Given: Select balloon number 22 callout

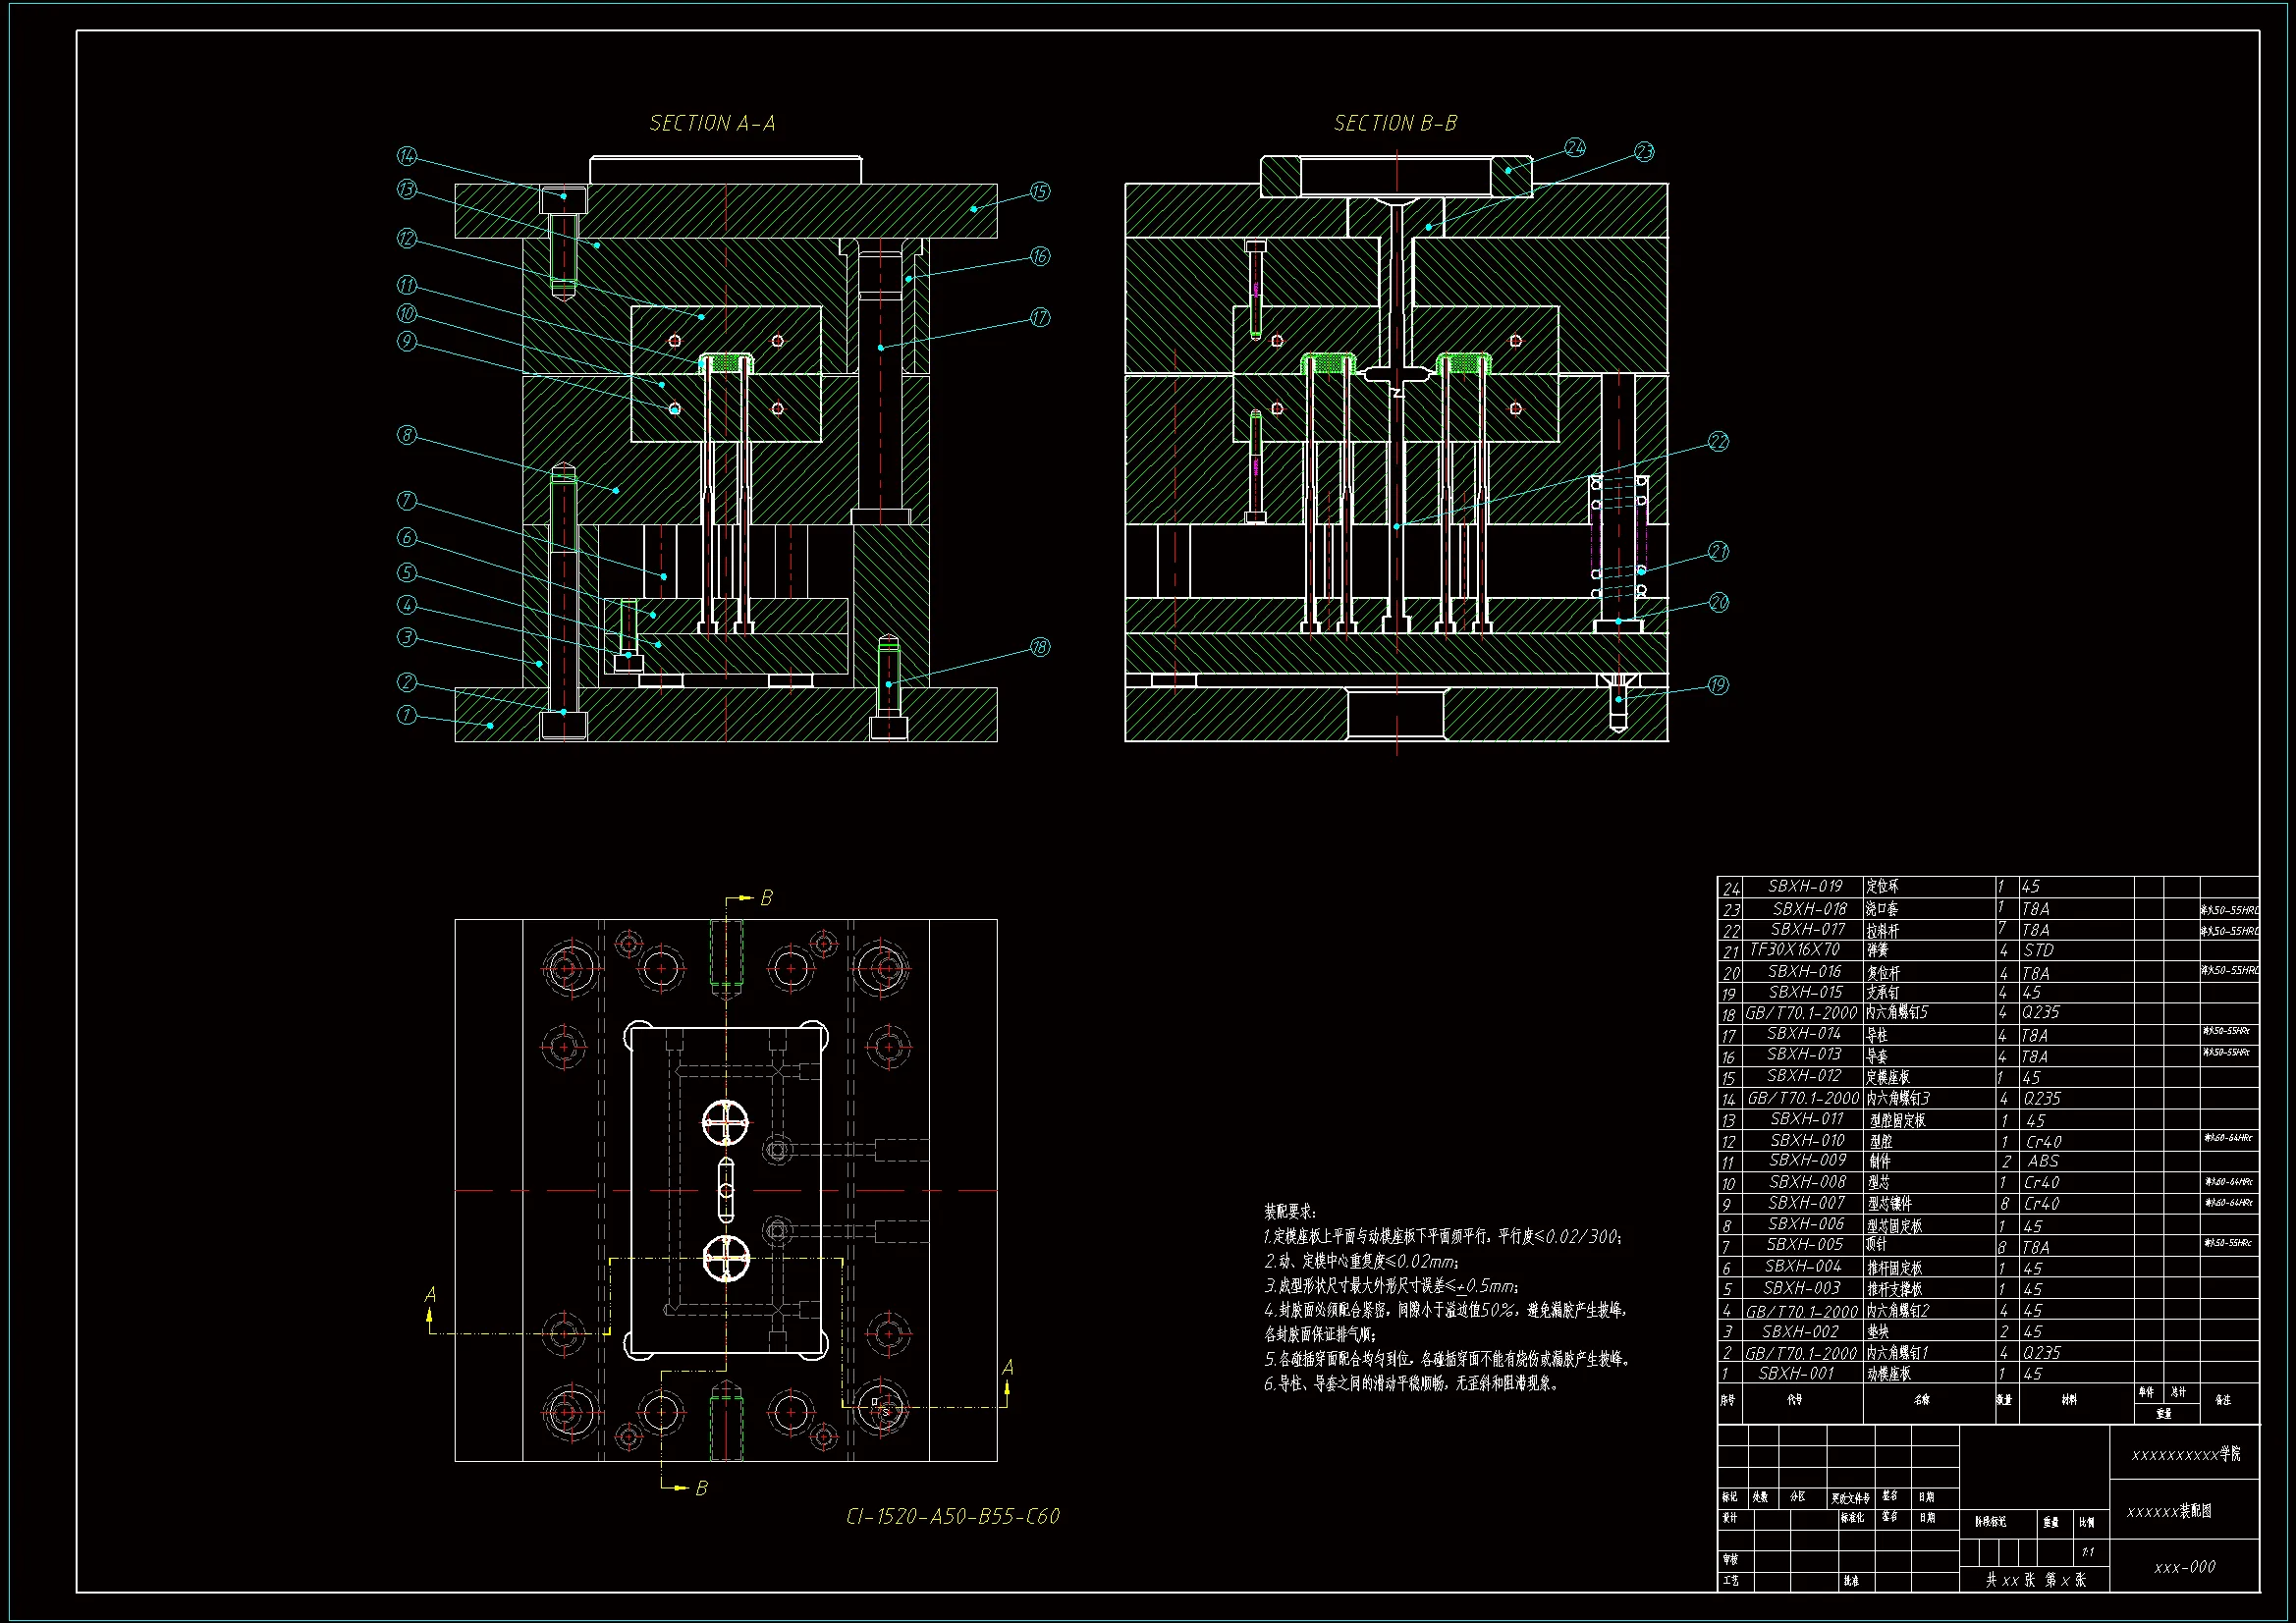Looking at the screenshot, I should 1718,441.
